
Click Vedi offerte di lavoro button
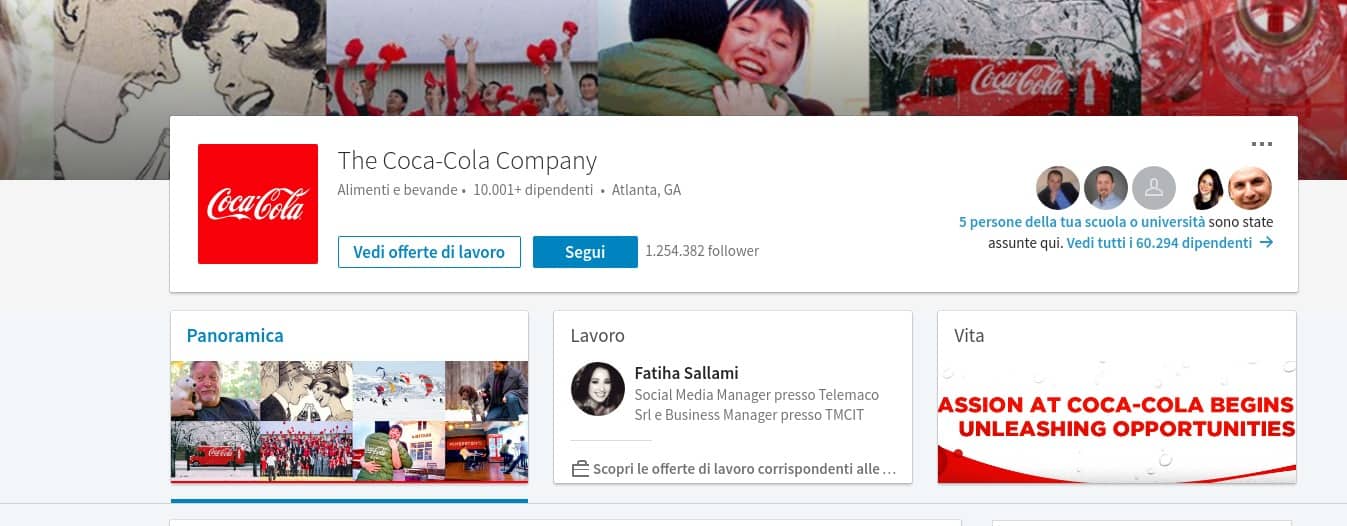coord(429,252)
